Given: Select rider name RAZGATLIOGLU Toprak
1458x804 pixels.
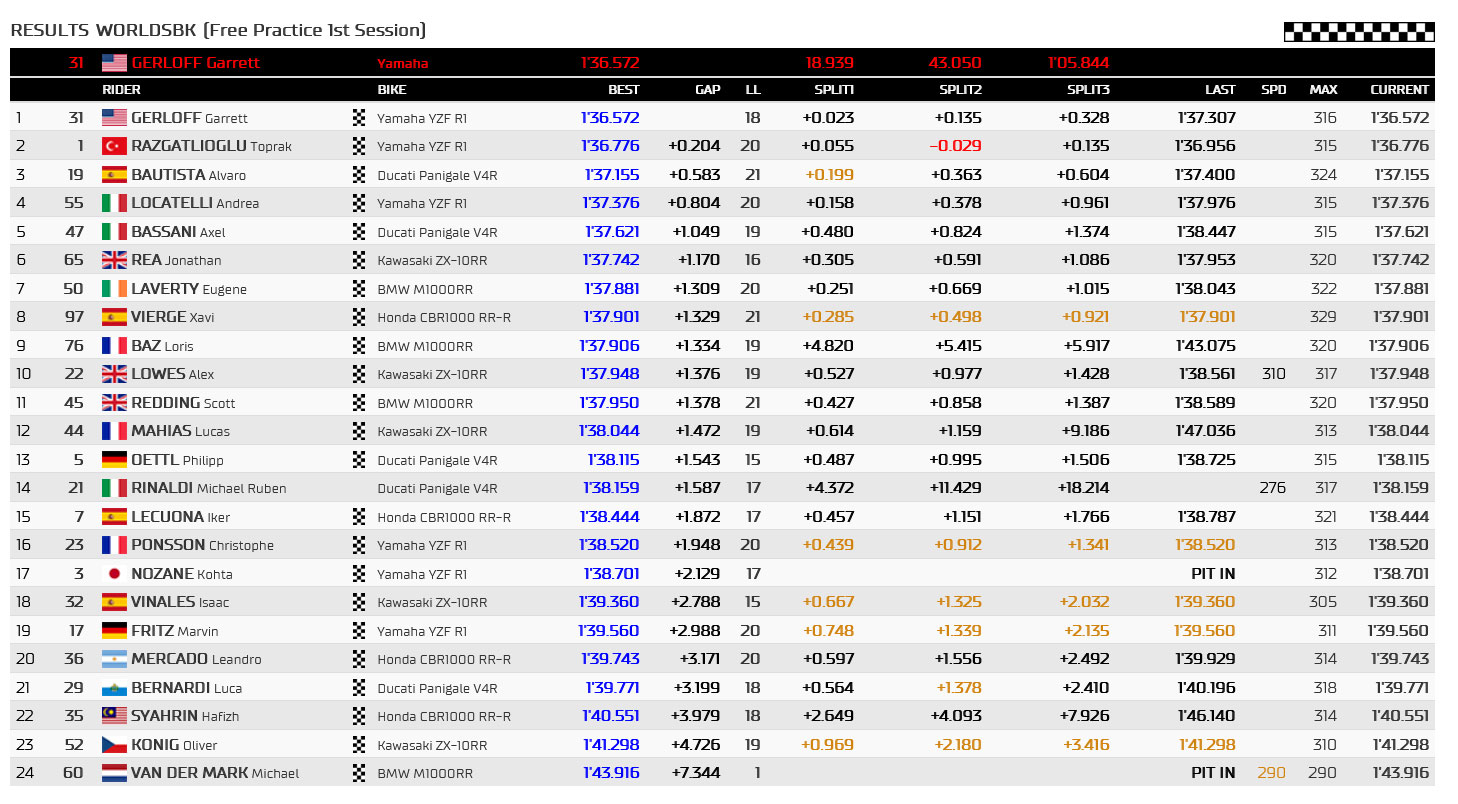Looking at the screenshot, I should coord(212,146).
